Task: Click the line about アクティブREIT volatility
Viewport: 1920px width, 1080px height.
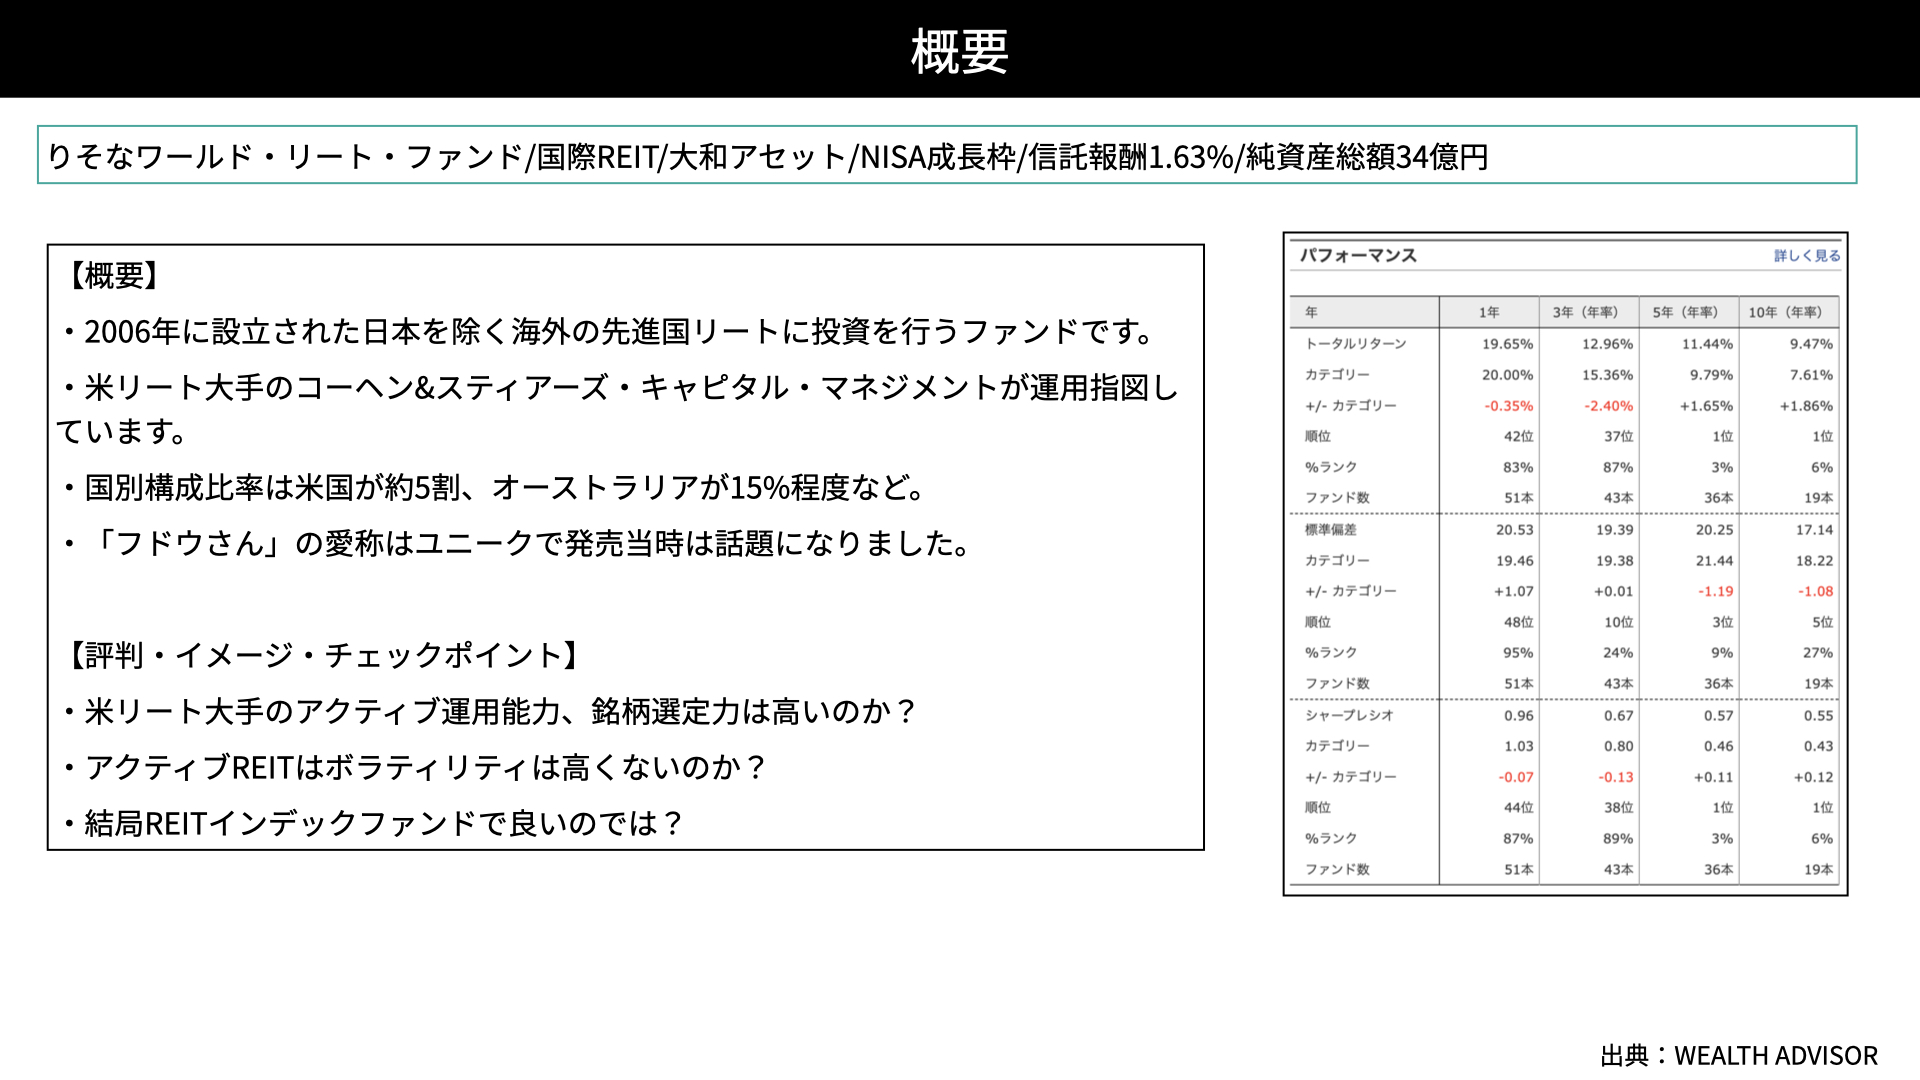Action: tap(414, 767)
